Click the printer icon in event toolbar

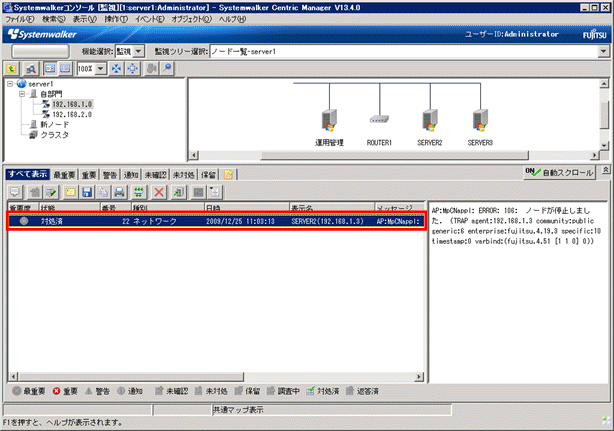tap(119, 192)
